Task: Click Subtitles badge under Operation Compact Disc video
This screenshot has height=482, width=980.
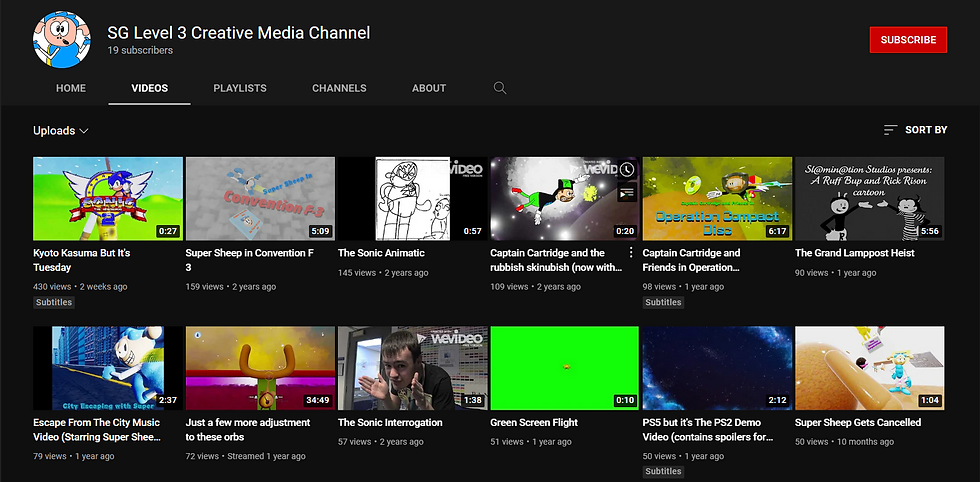Action: [663, 303]
